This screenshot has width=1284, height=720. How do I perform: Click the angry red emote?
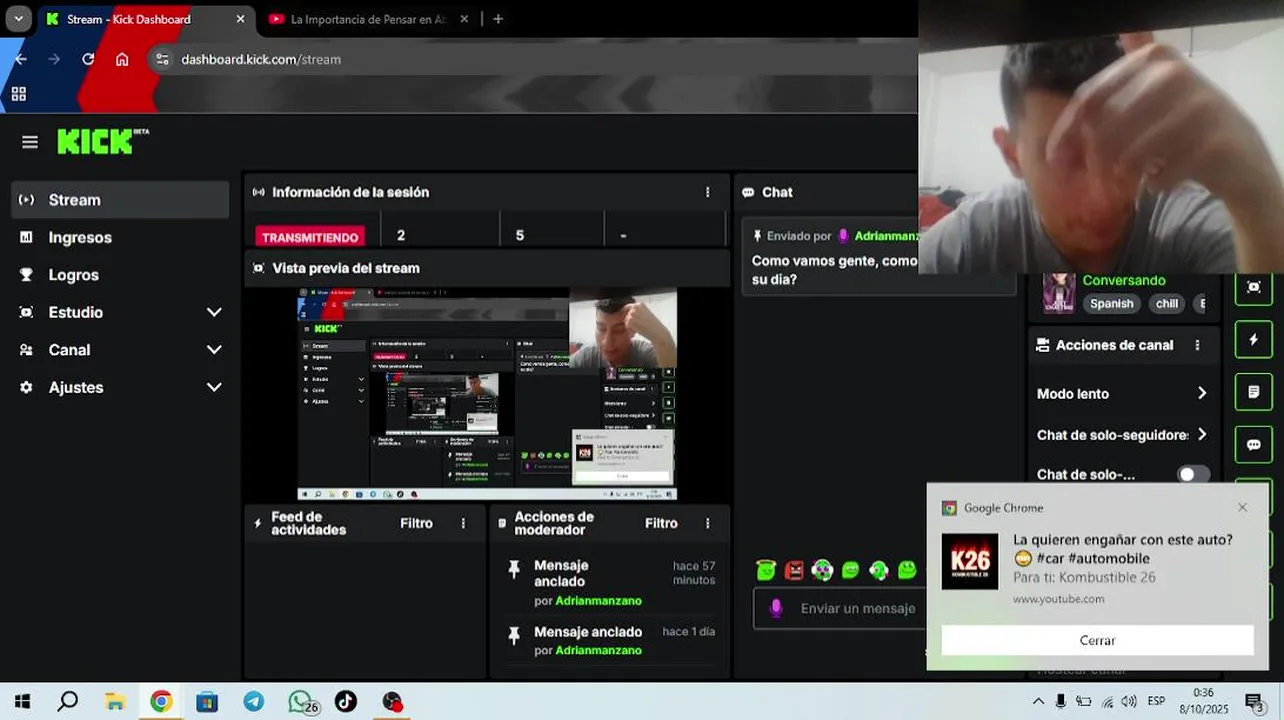(x=794, y=570)
